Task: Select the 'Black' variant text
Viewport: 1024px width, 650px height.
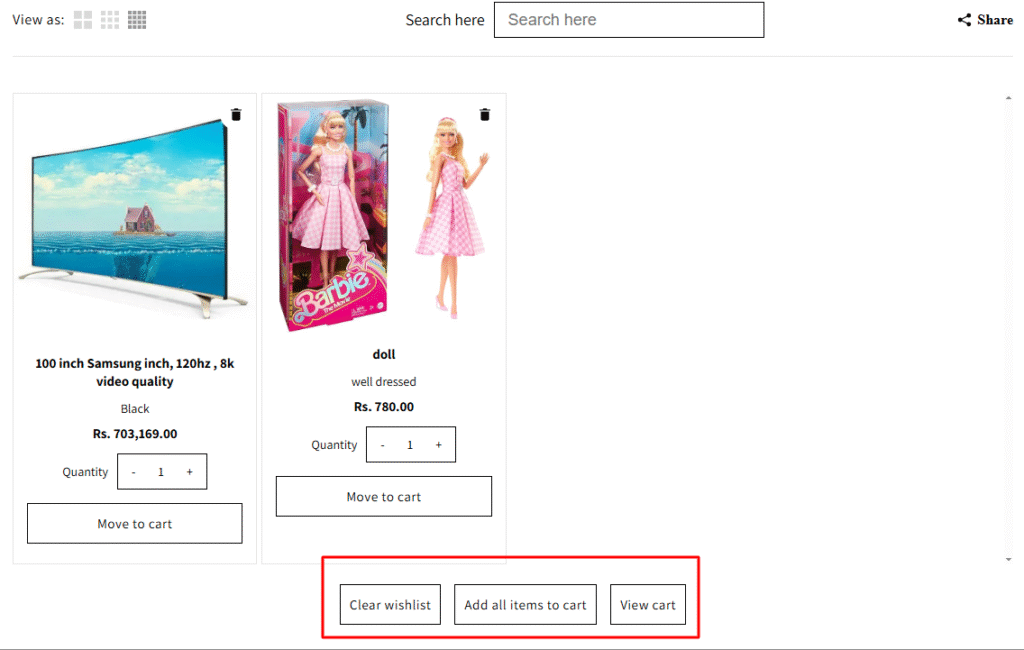Action: (135, 409)
